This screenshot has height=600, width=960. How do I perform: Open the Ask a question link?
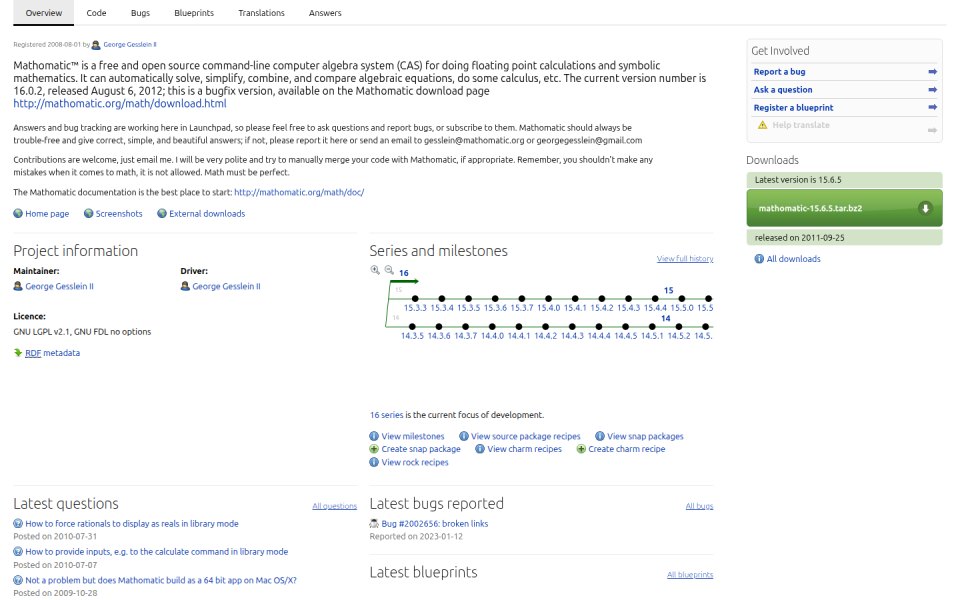783,89
